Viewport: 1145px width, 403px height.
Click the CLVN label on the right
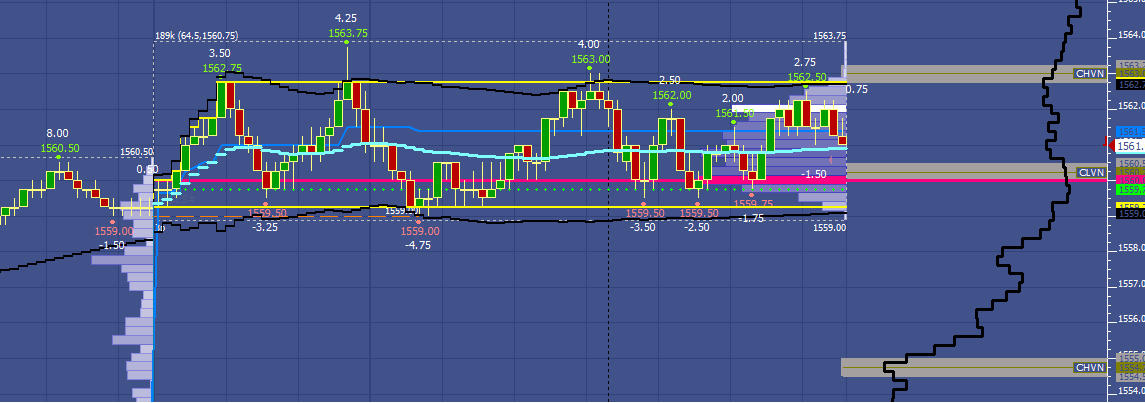pyautogui.click(x=1089, y=173)
